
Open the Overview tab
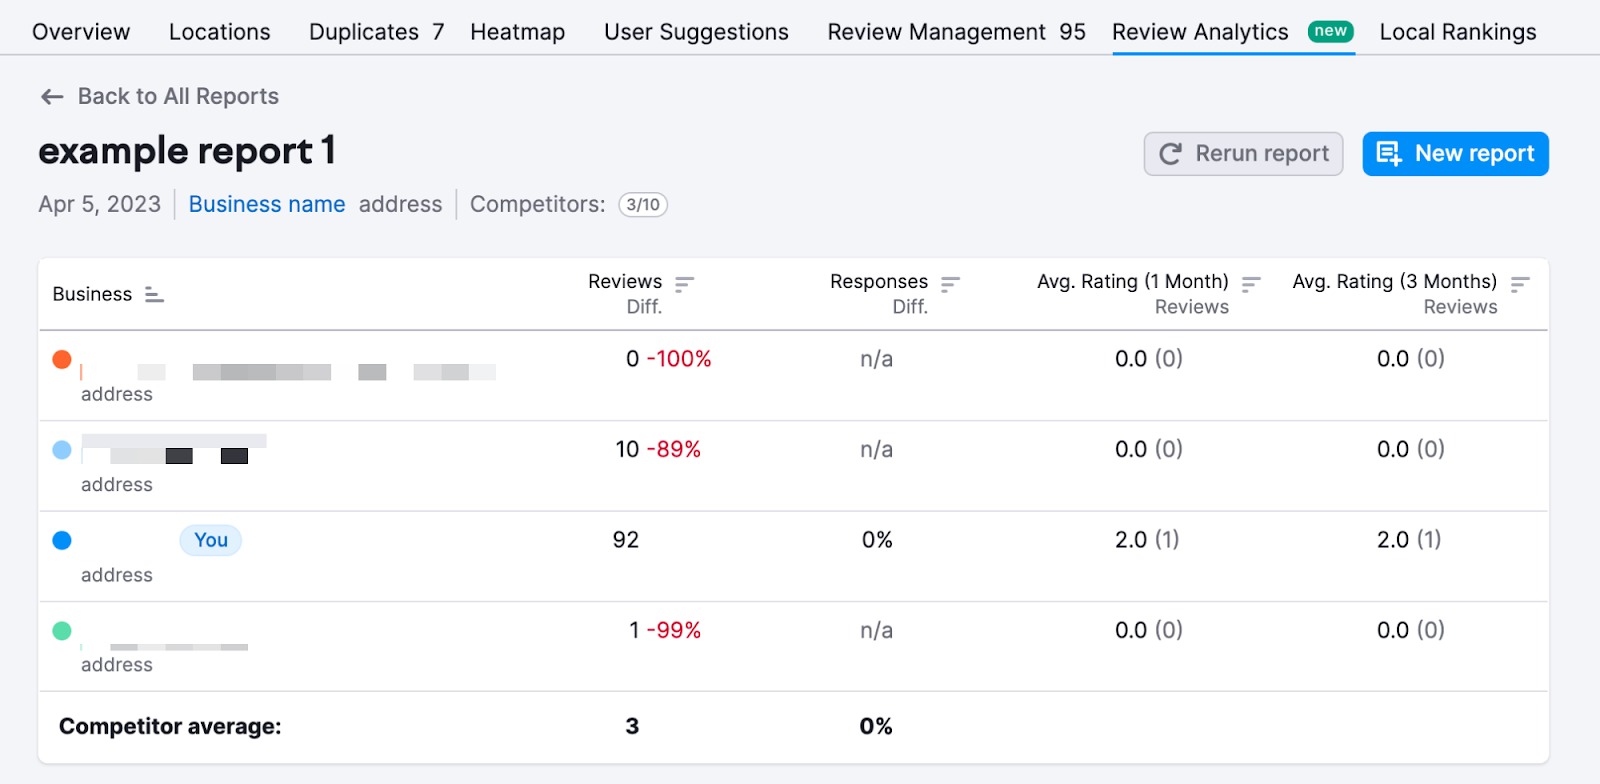tap(81, 32)
